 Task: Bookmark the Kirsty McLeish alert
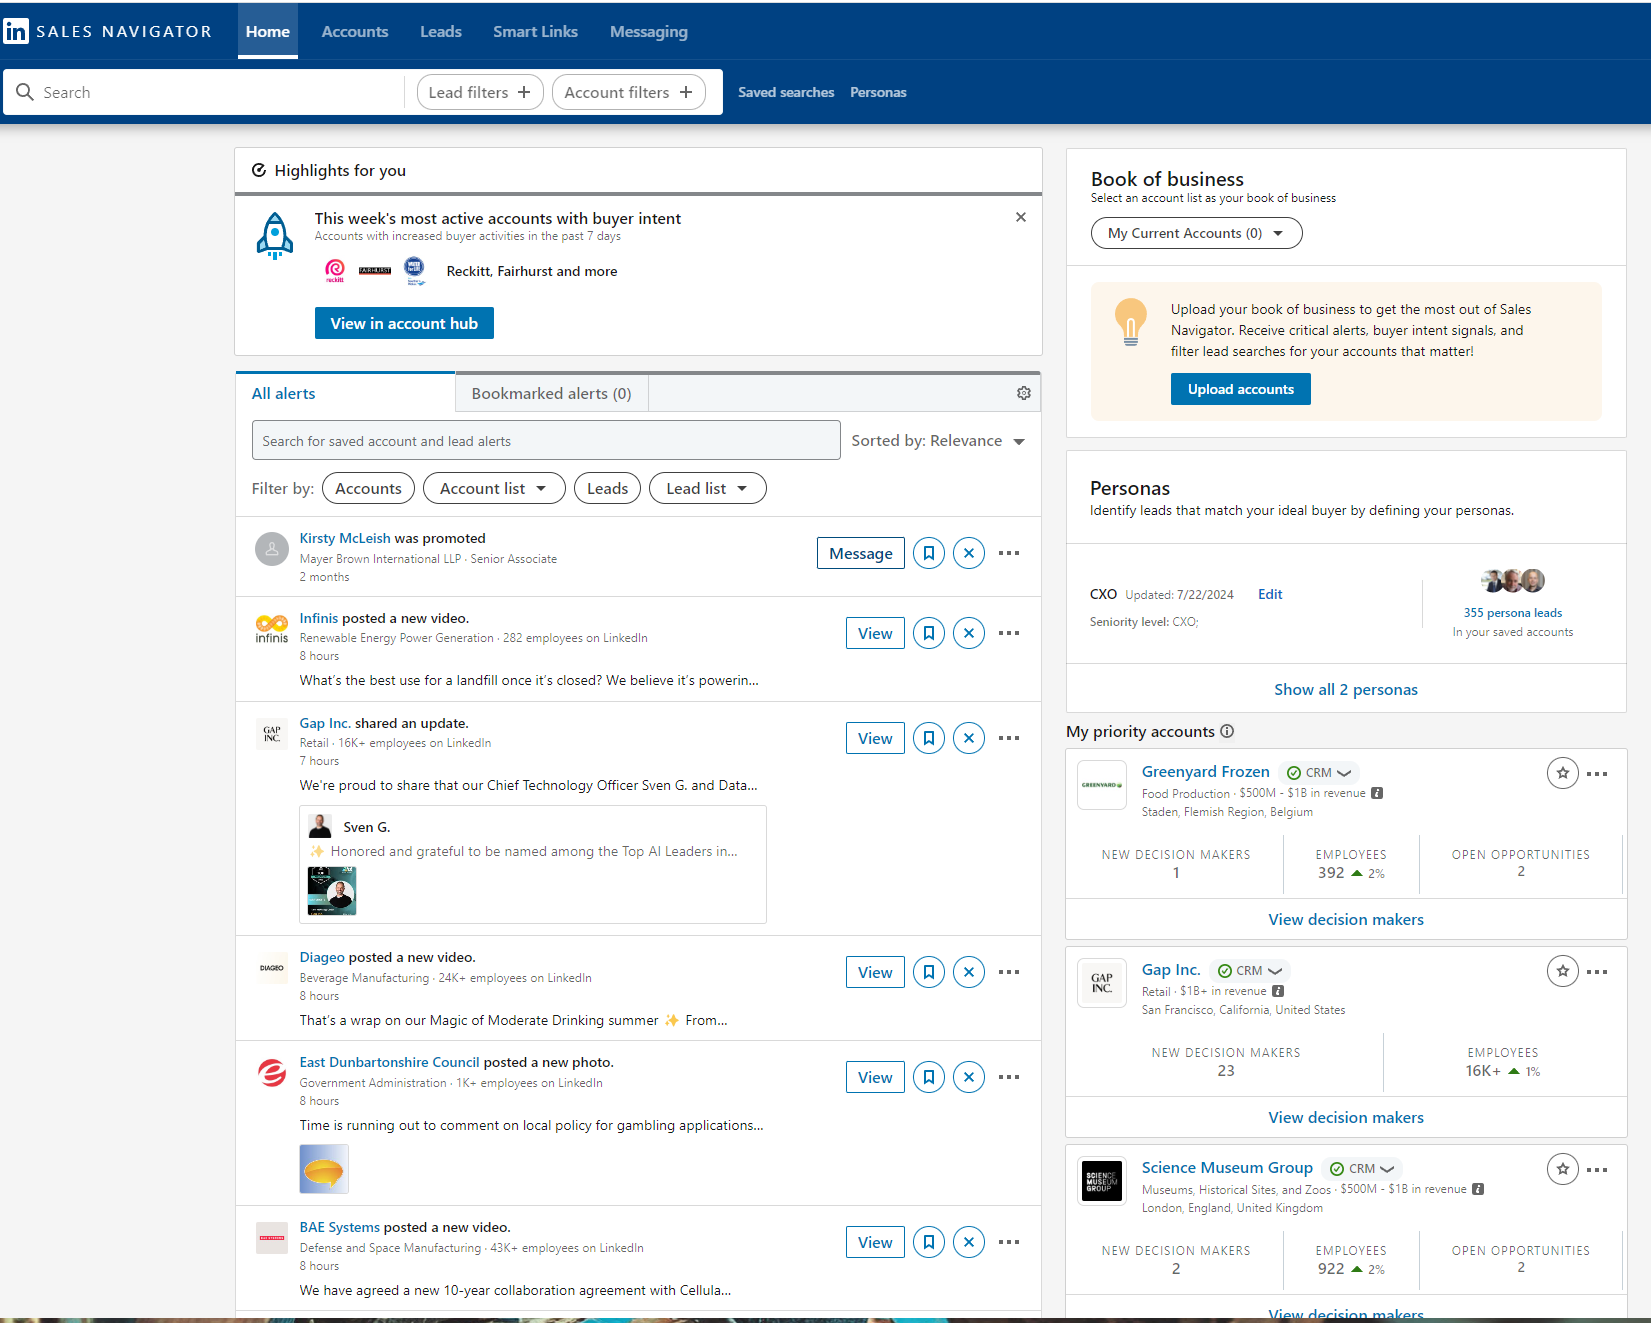point(929,553)
